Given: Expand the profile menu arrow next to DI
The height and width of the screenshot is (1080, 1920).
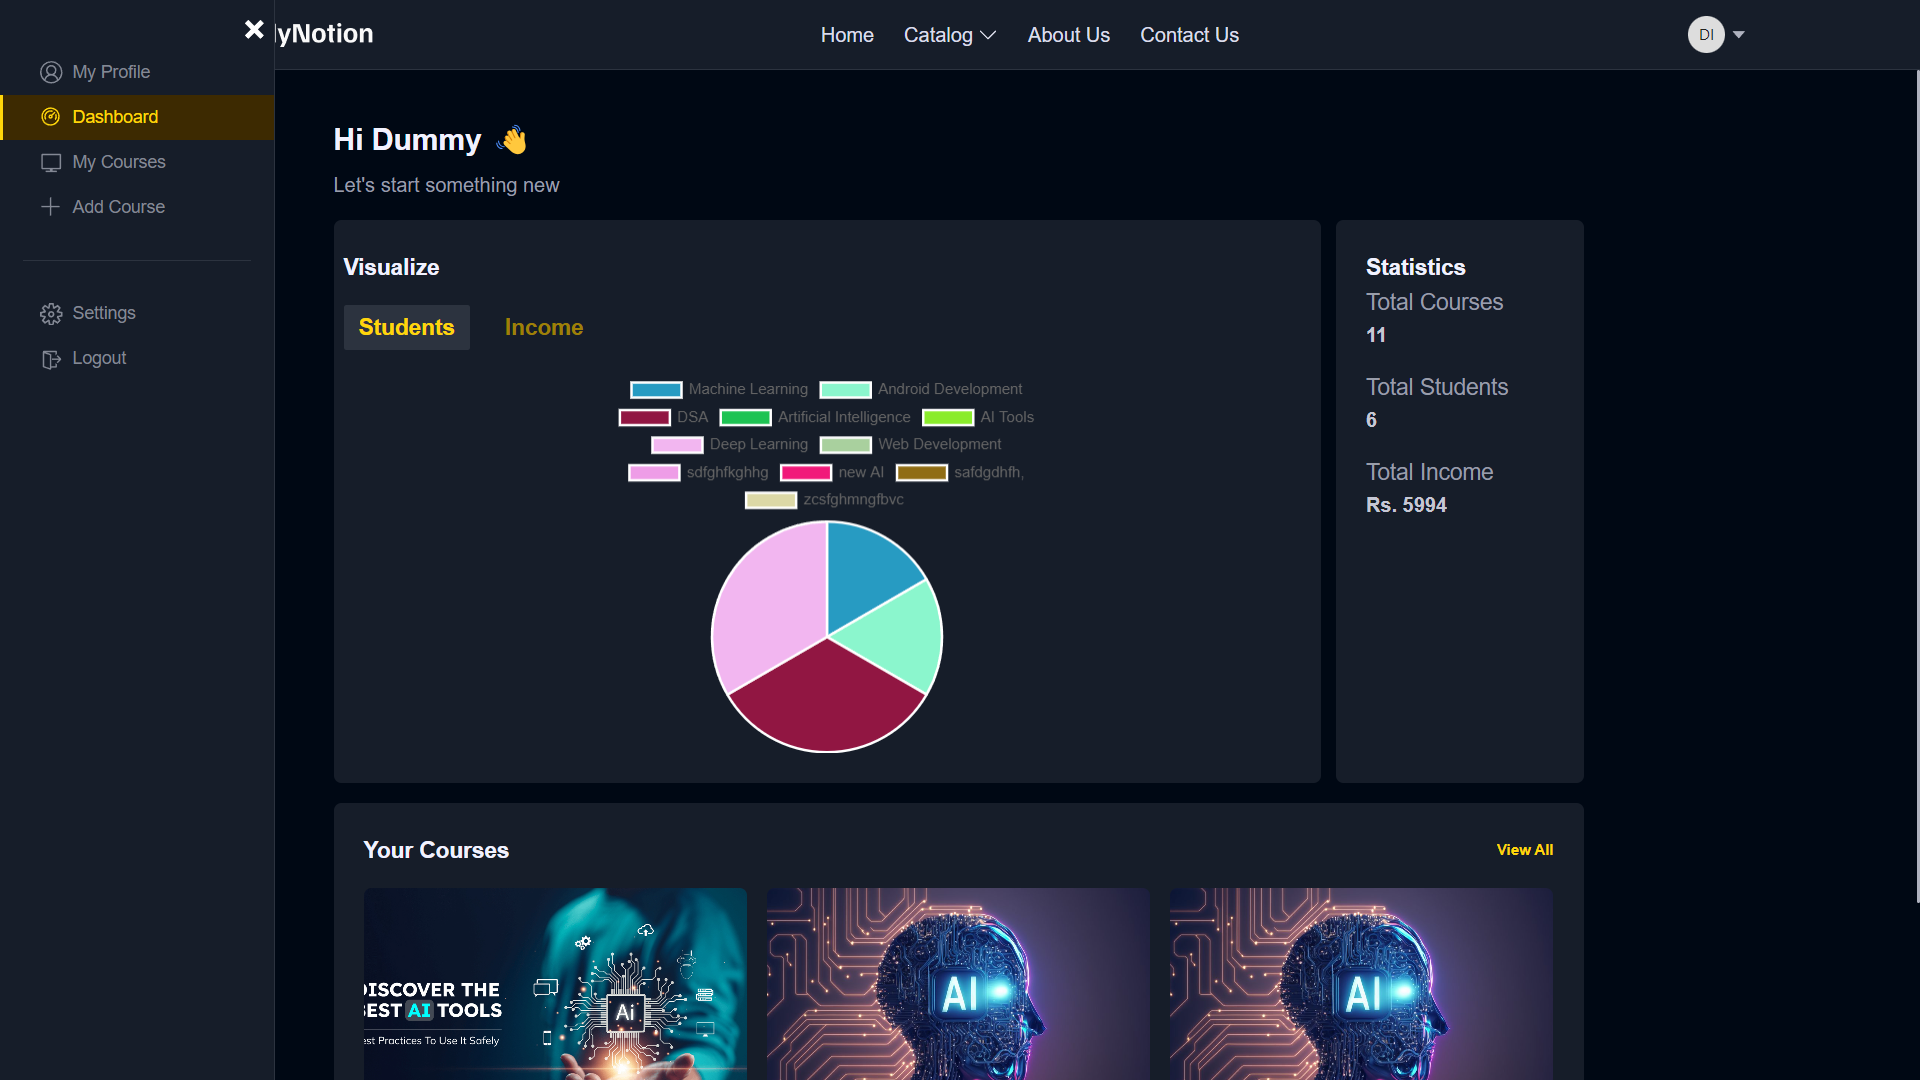Looking at the screenshot, I should click(1738, 34).
